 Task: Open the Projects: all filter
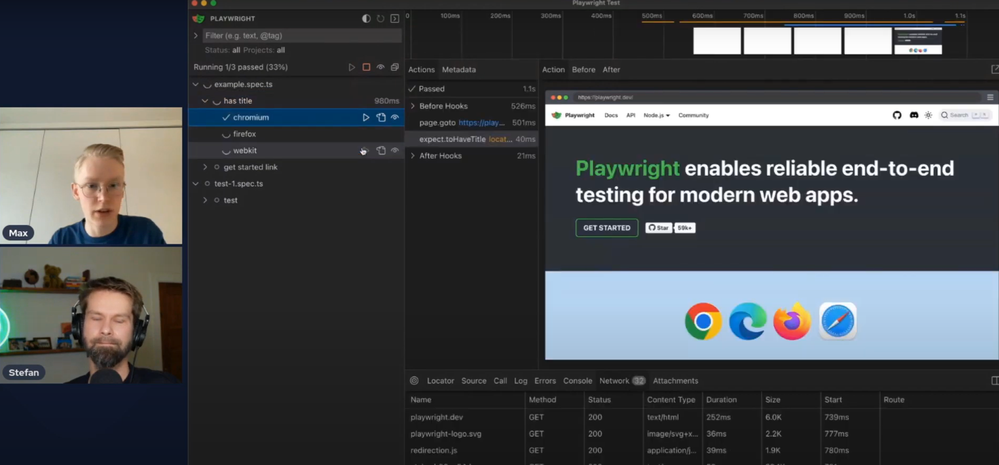(x=264, y=50)
